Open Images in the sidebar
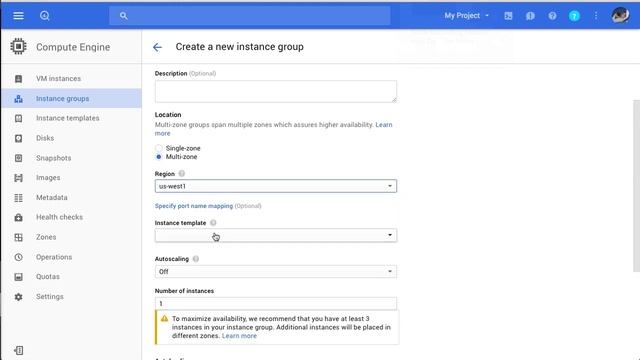Screen dimensions: 640x360 click(x=71, y=178)
